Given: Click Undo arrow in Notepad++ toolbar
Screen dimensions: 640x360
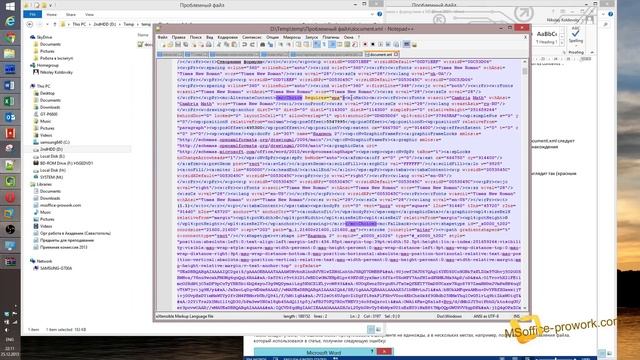Looking at the screenshot, I should pyautogui.click(x=244, y=44).
